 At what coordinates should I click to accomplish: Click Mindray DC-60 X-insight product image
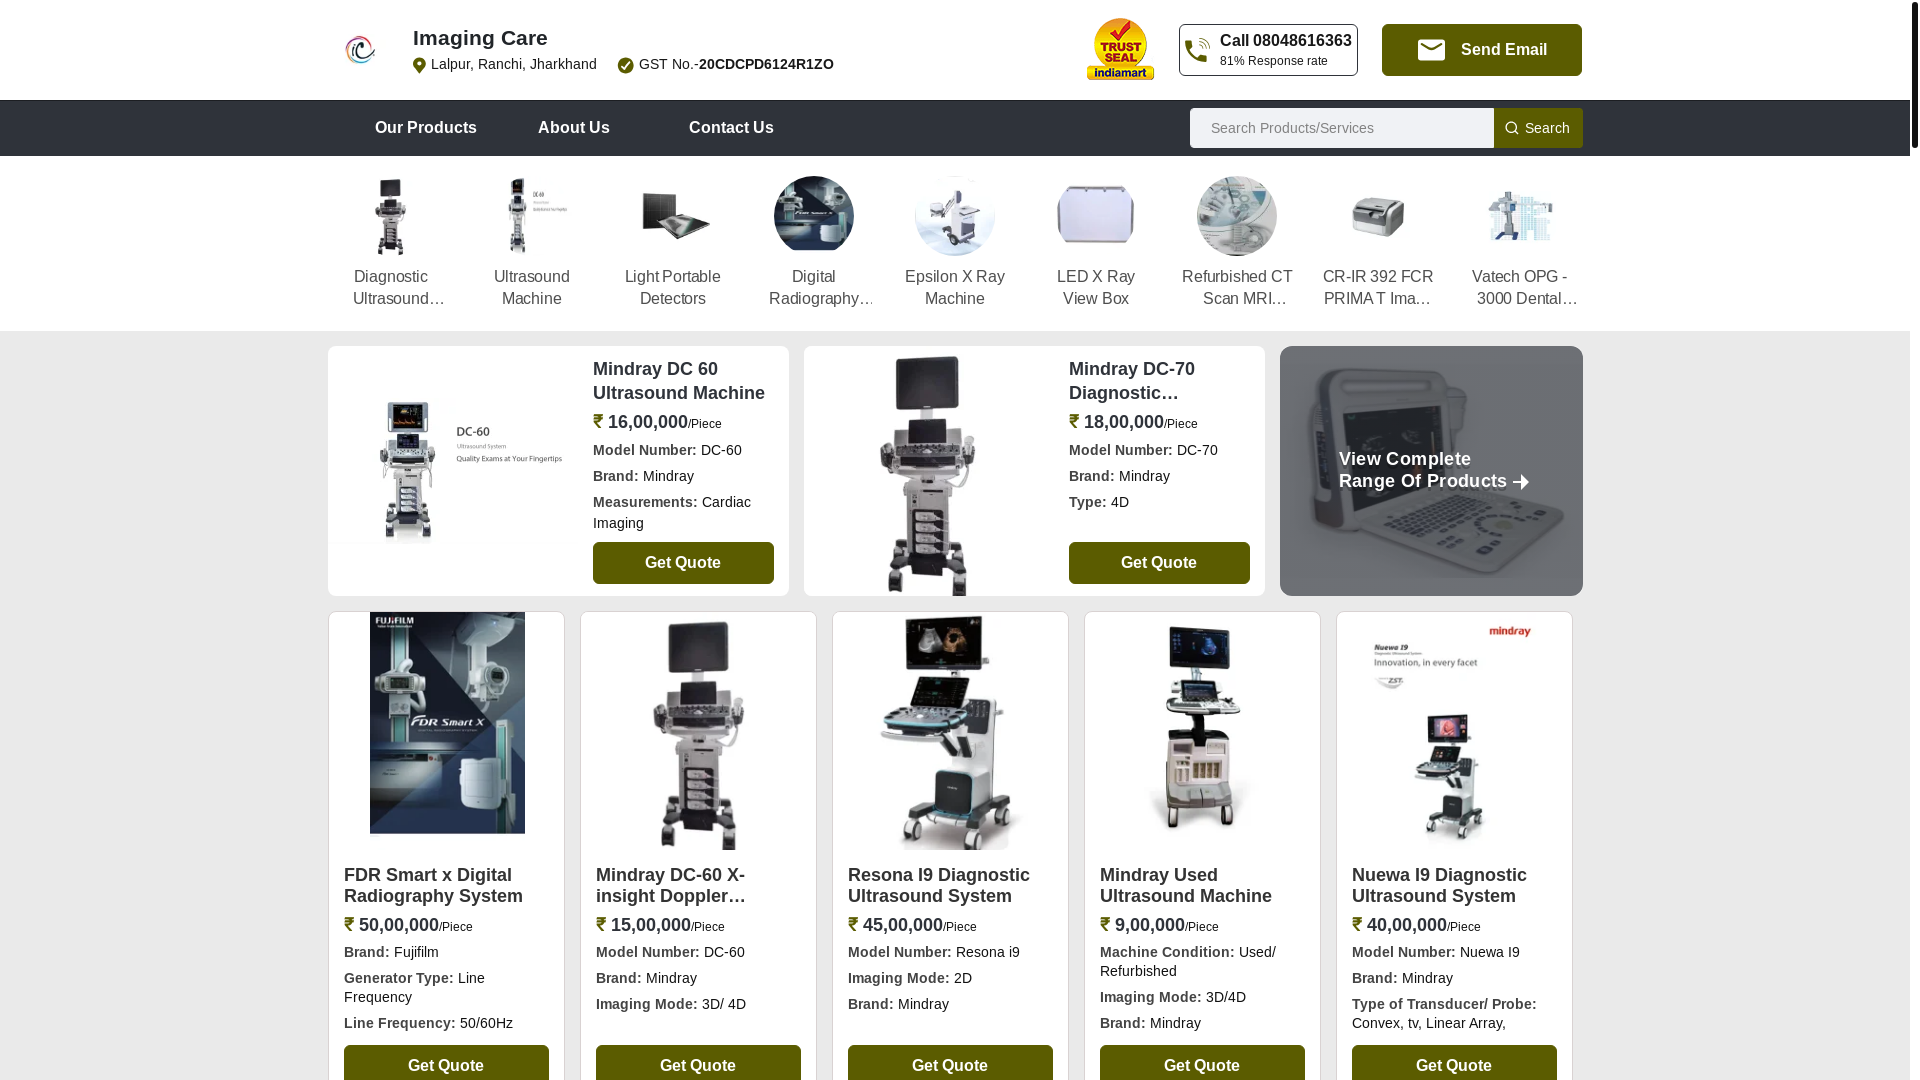[x=698, y=733]
